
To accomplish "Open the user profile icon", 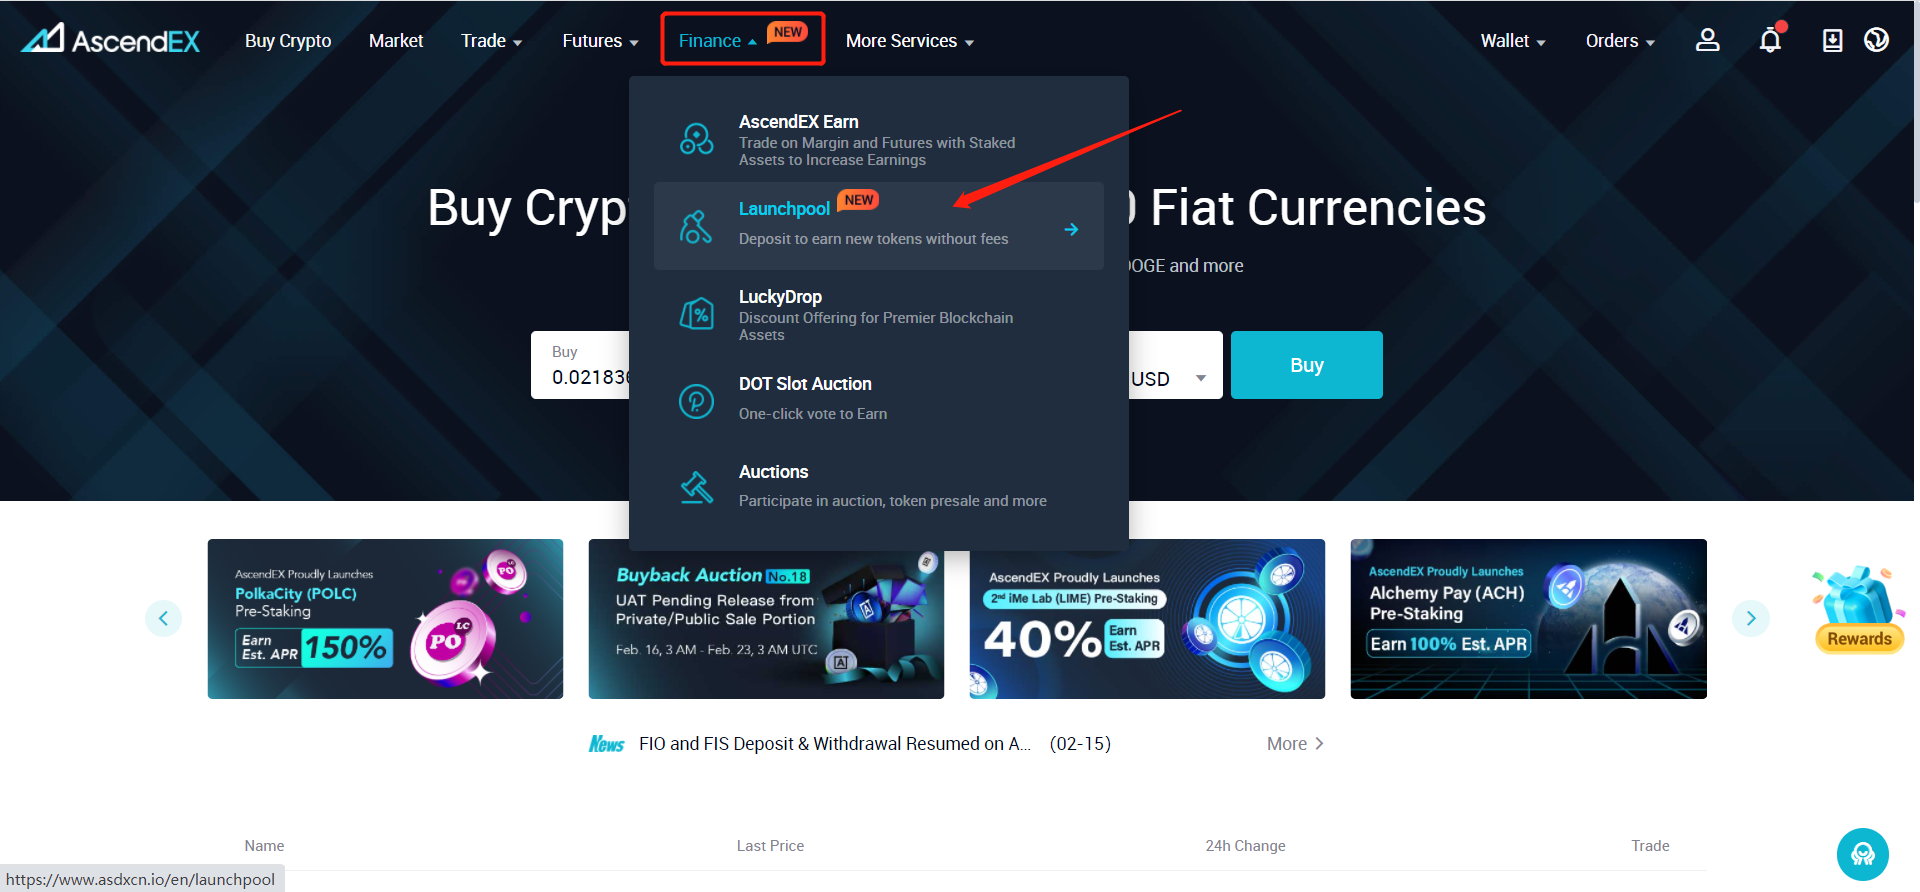I will [x=1707, y=40].
